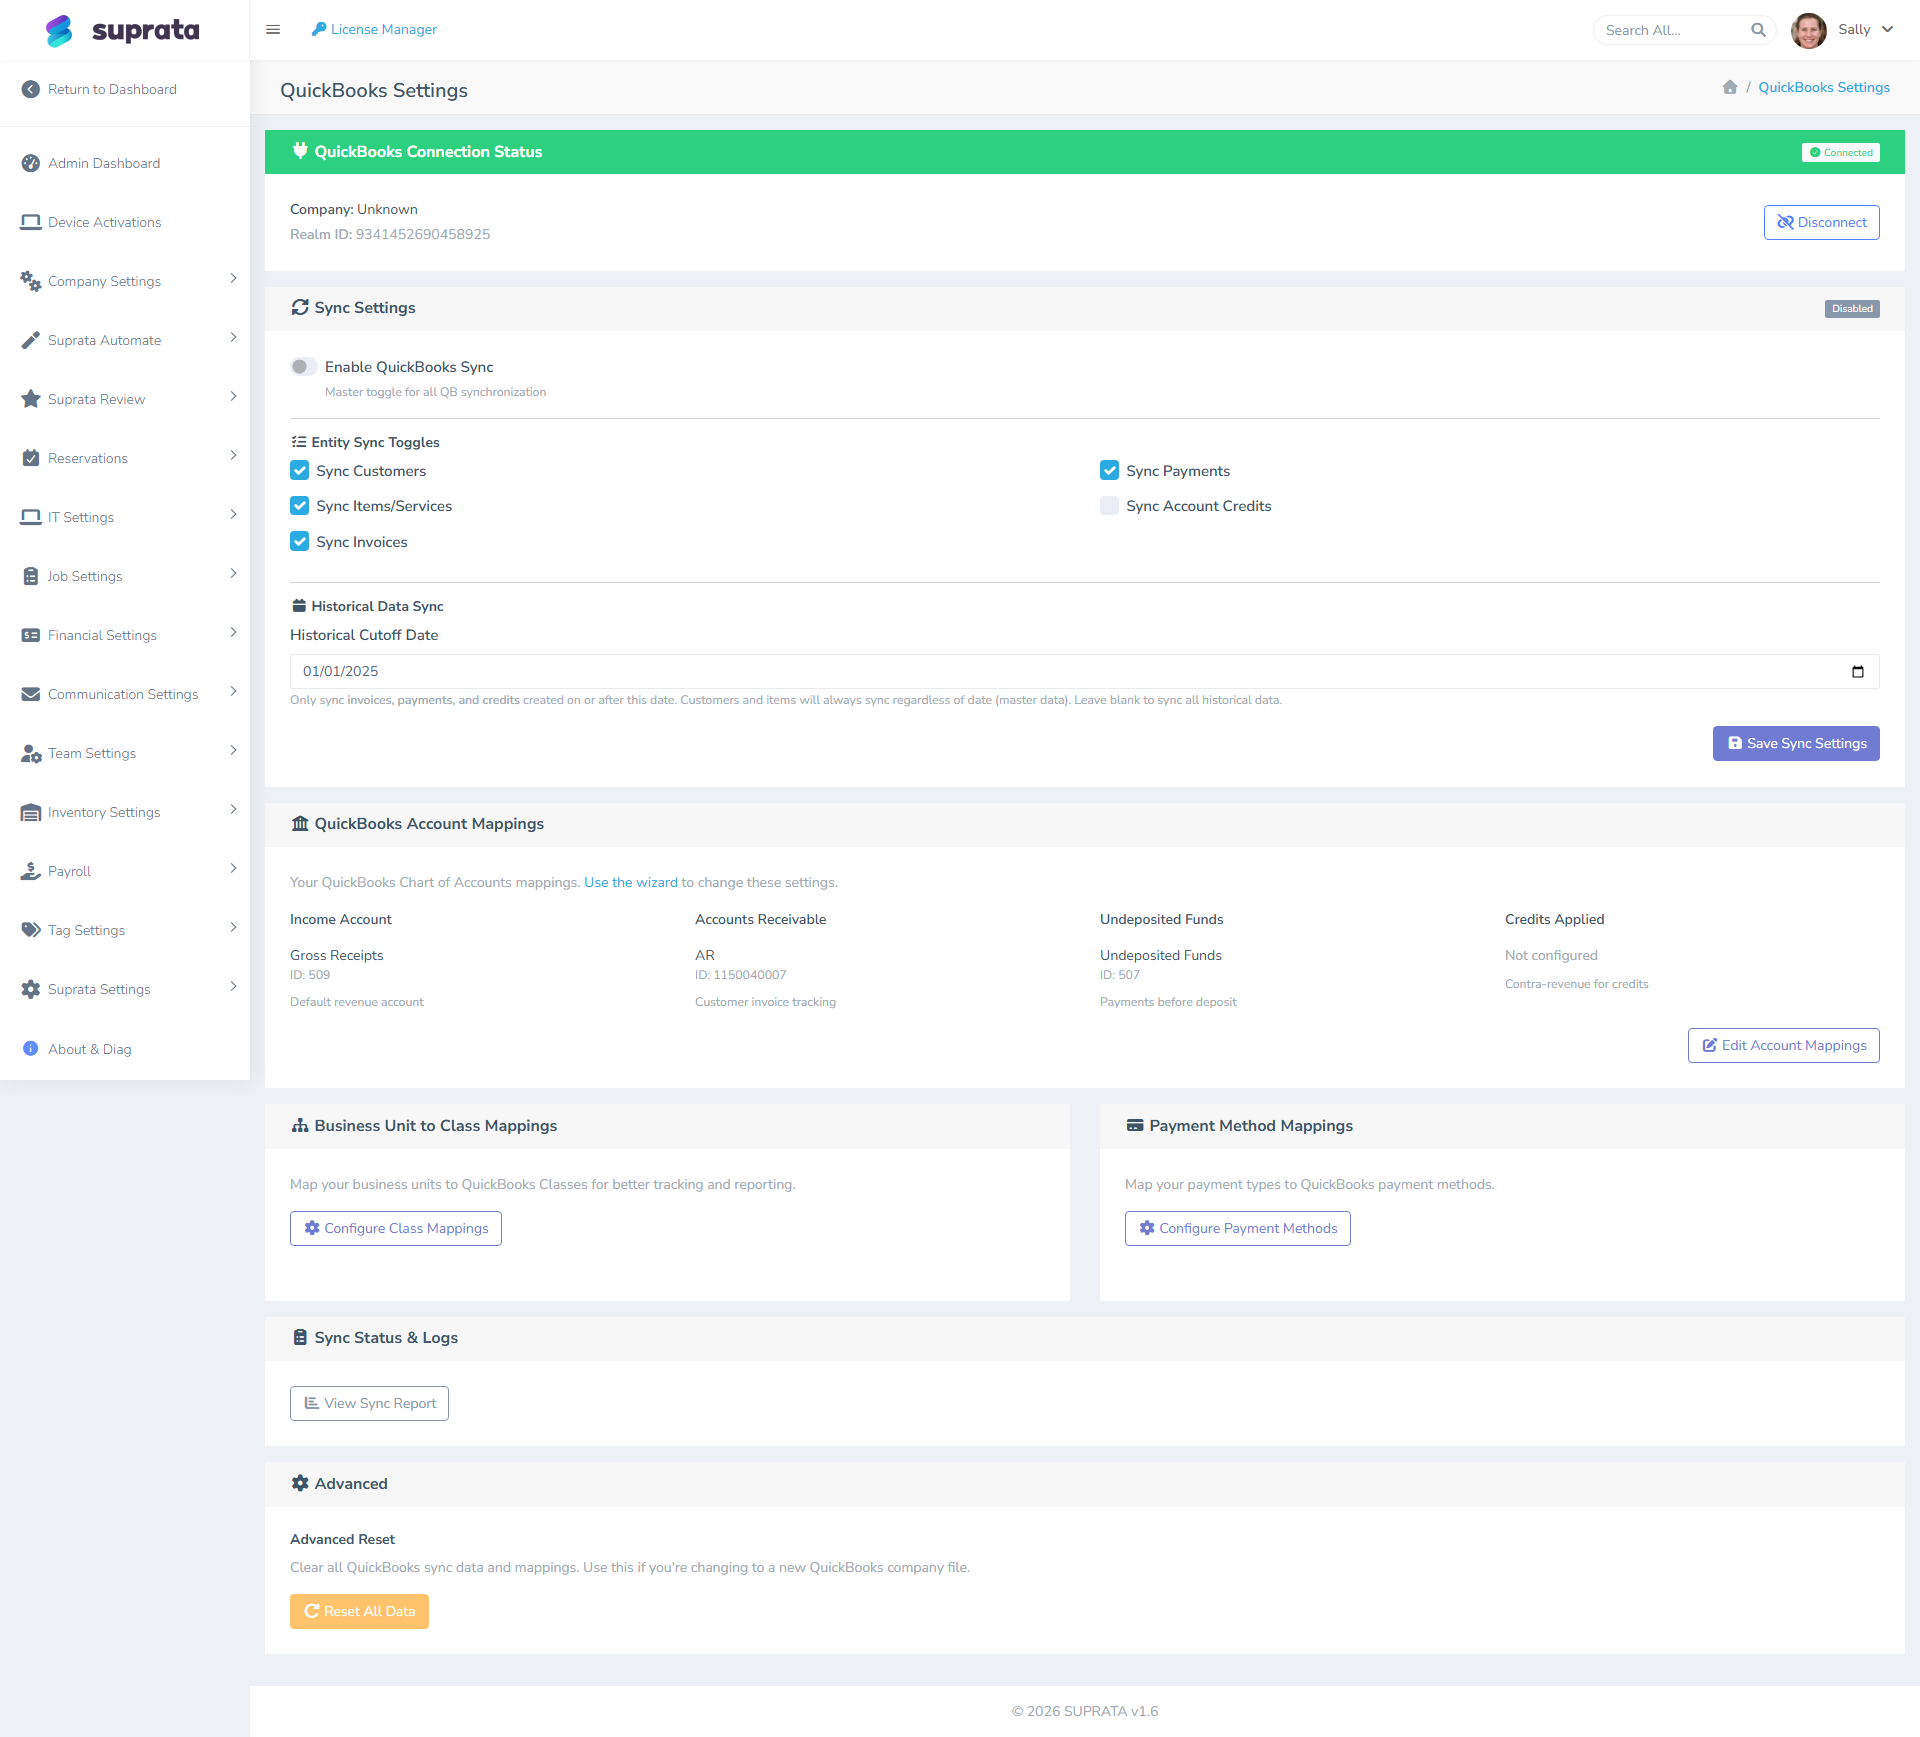Viewport: 1920px width, 1737px height.
Task: Click the Disabled sync status badge
Action: click(x=1852, y=308)
